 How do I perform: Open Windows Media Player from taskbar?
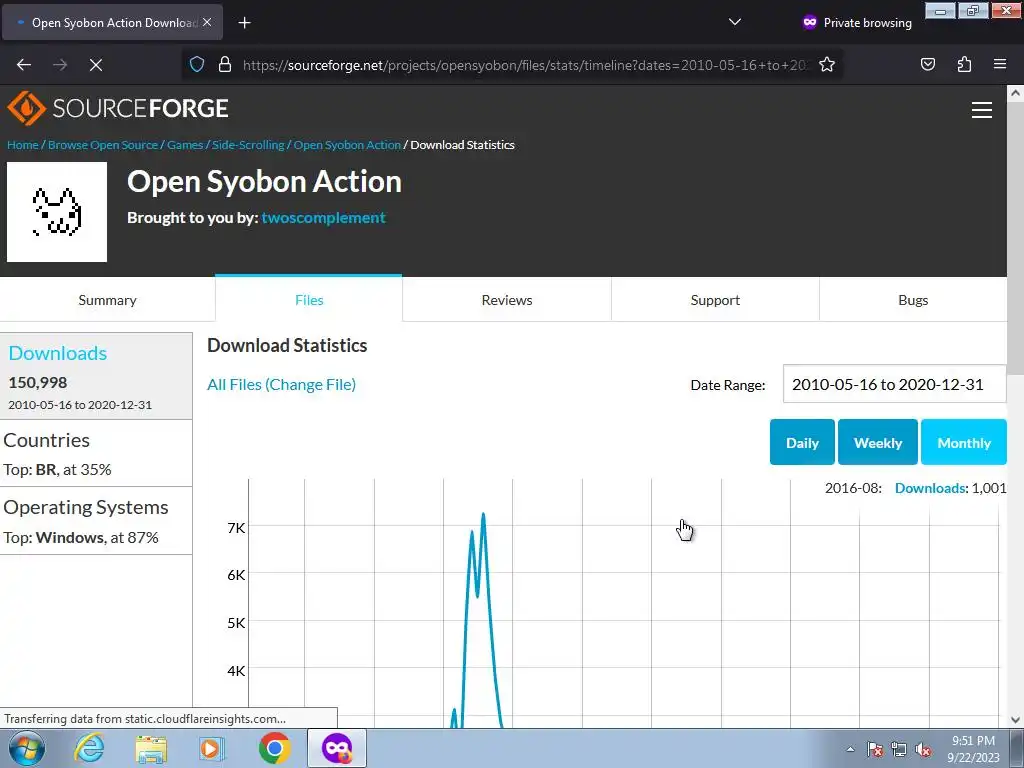pos(212,749)
